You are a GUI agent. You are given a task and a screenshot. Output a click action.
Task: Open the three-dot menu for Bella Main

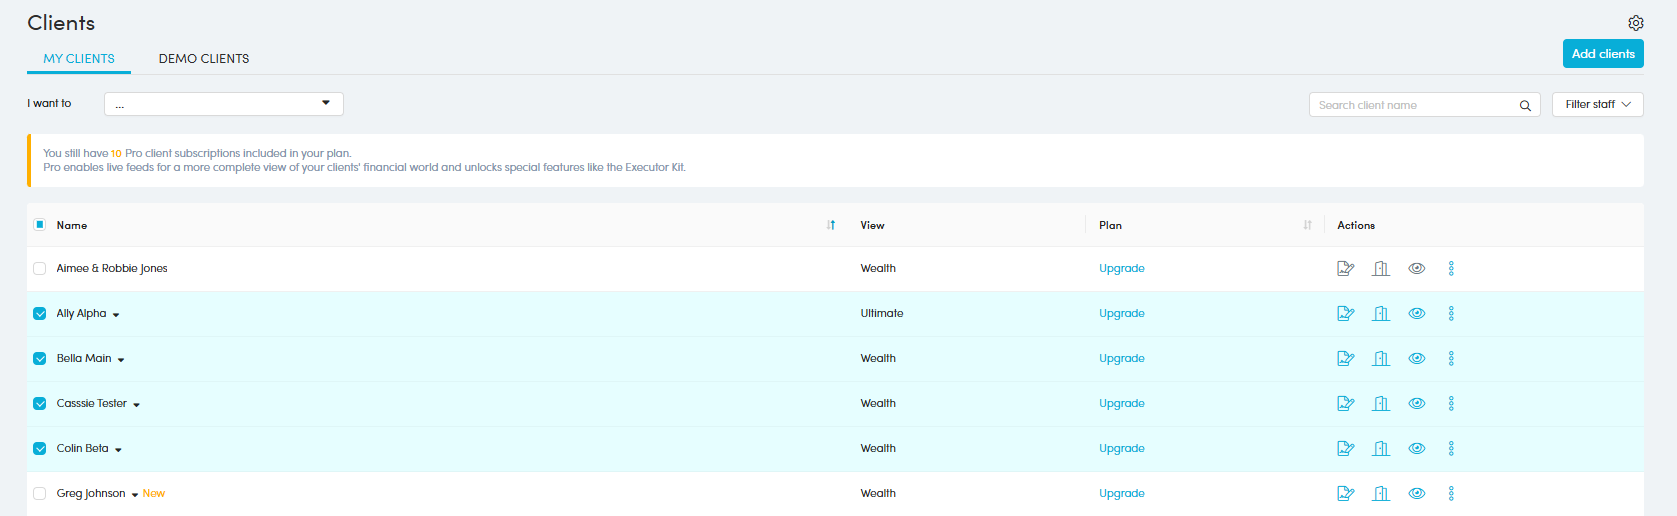point(1451,358)
